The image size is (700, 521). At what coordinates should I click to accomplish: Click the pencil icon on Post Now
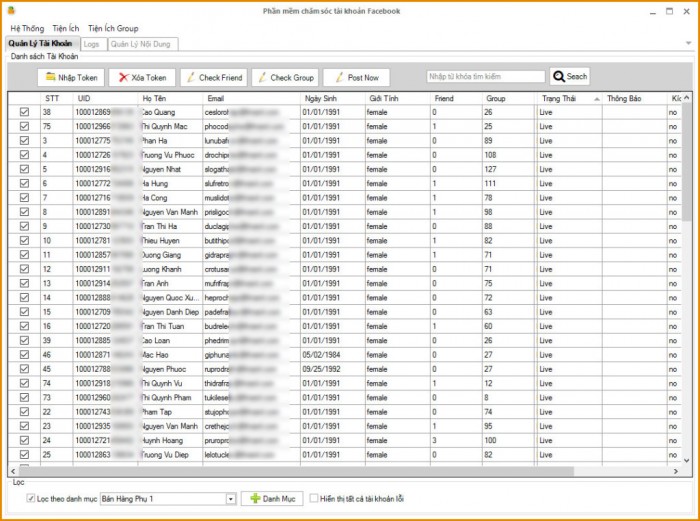click(340, 77)
